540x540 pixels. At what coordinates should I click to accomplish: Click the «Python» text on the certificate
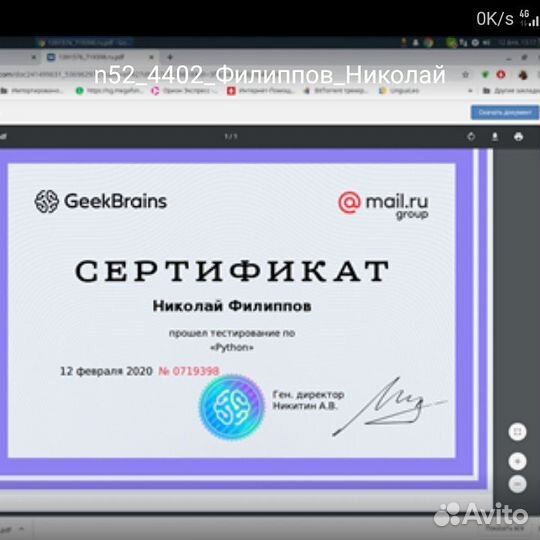click(x=232, y=347)
